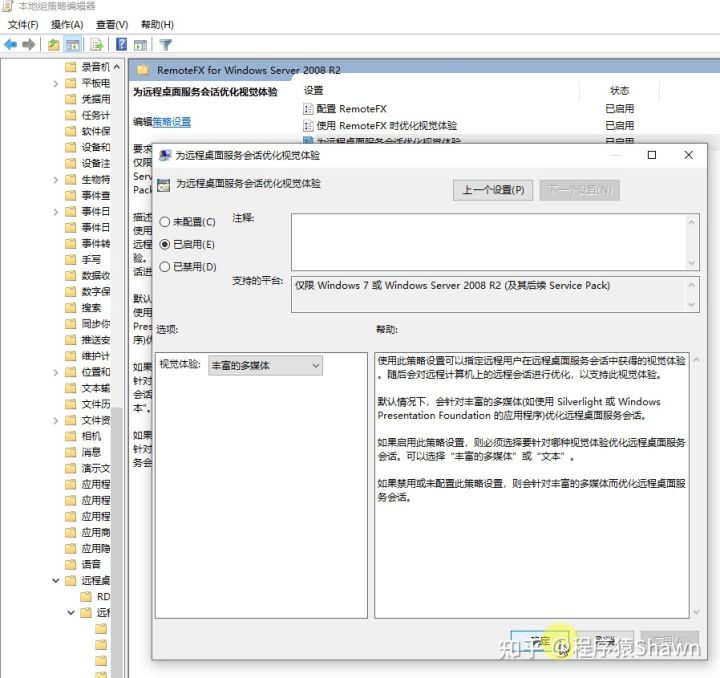Click the RD folder icon in tree
Screen dimensions: 720x678
click(86, 596)
